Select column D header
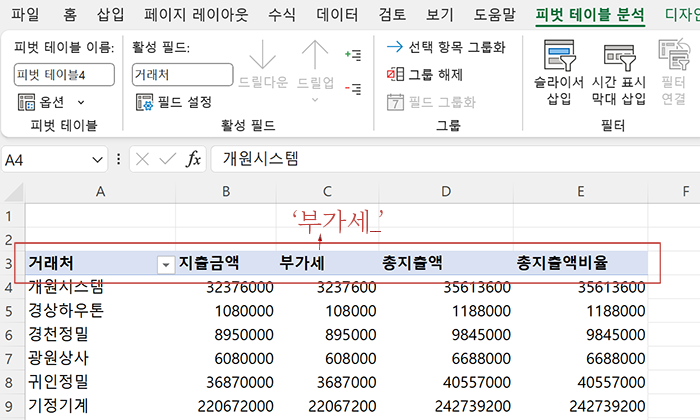Screen dimensions: 700x420 click(x=446, y=192)
